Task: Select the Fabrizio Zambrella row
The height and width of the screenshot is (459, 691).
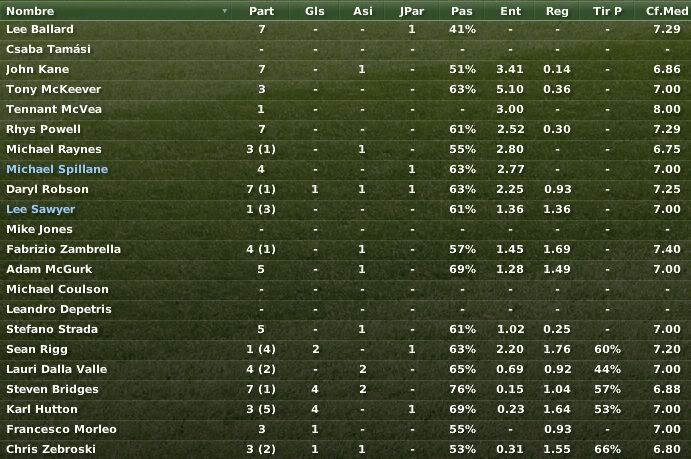Action: point(346,249)
